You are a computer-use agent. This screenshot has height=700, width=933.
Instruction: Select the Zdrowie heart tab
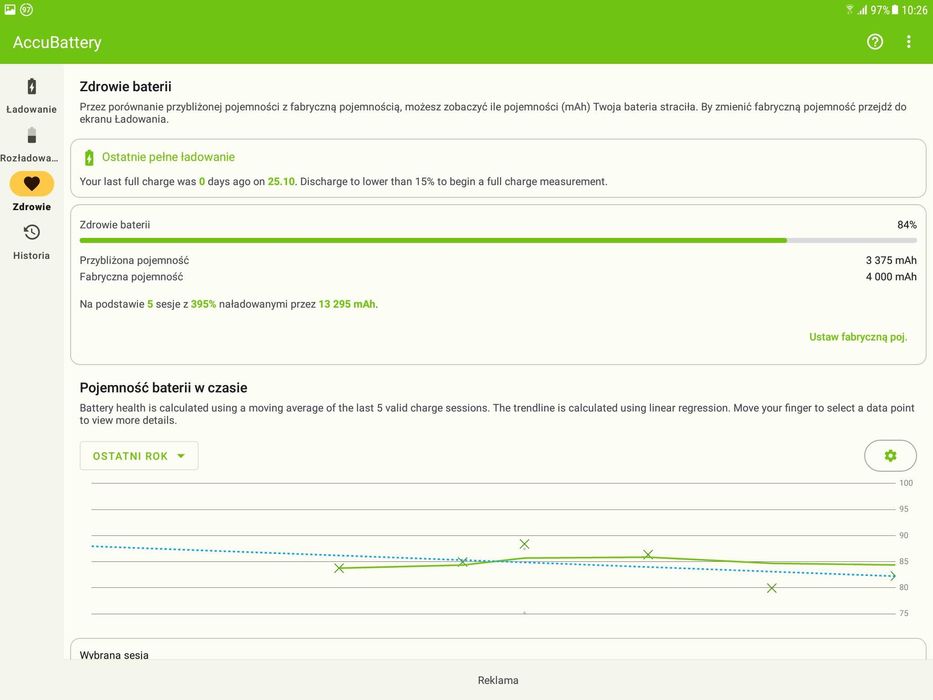point(32,192)
